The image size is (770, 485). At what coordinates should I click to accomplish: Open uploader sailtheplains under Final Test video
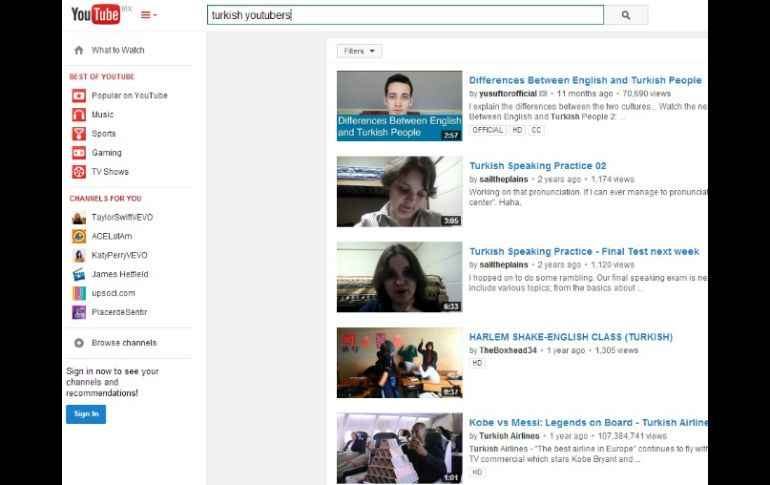click(506, 265)
